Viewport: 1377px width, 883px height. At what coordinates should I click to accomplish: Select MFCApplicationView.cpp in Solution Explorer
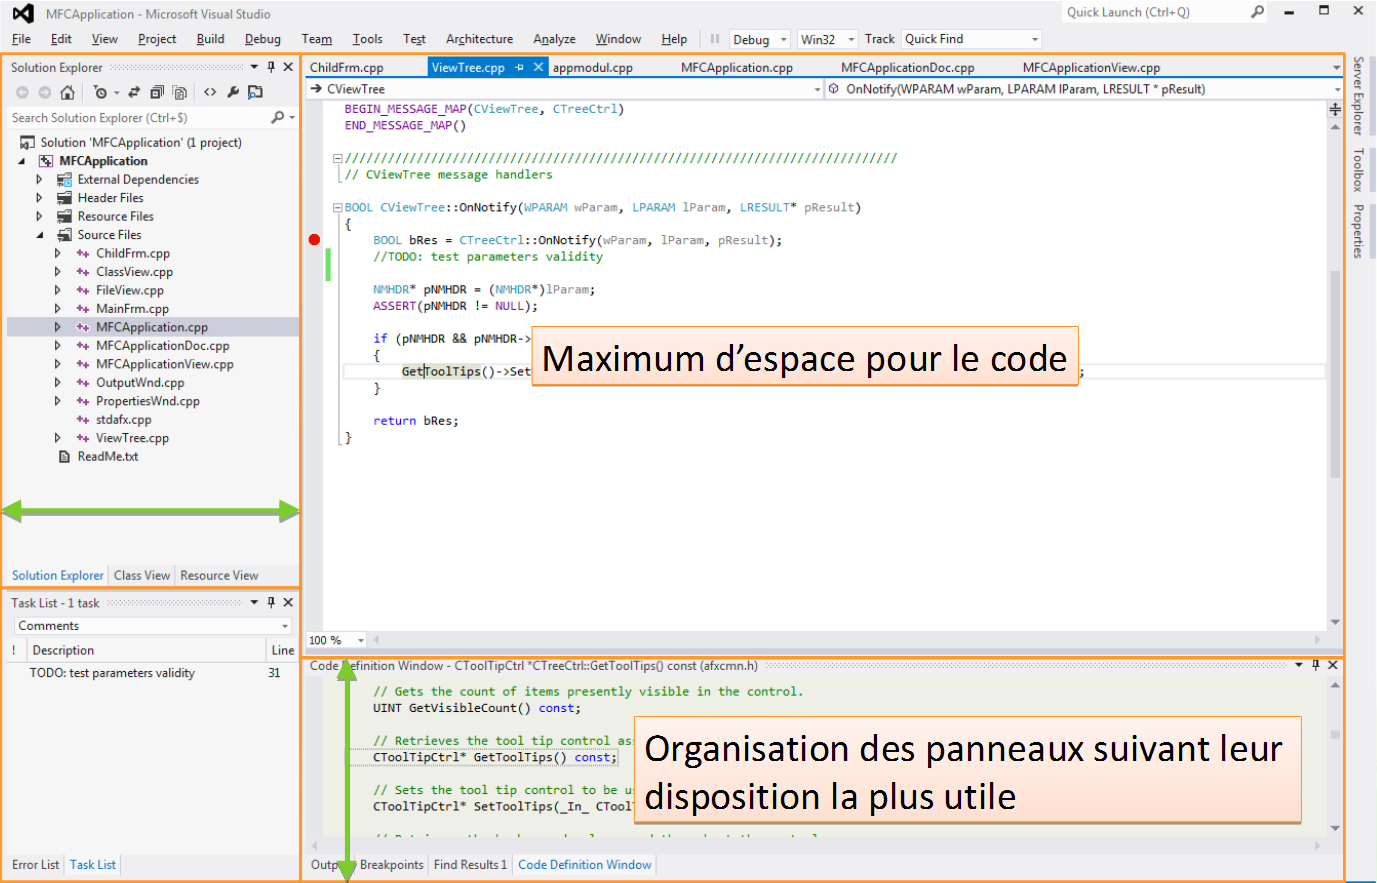click(164, 364)
